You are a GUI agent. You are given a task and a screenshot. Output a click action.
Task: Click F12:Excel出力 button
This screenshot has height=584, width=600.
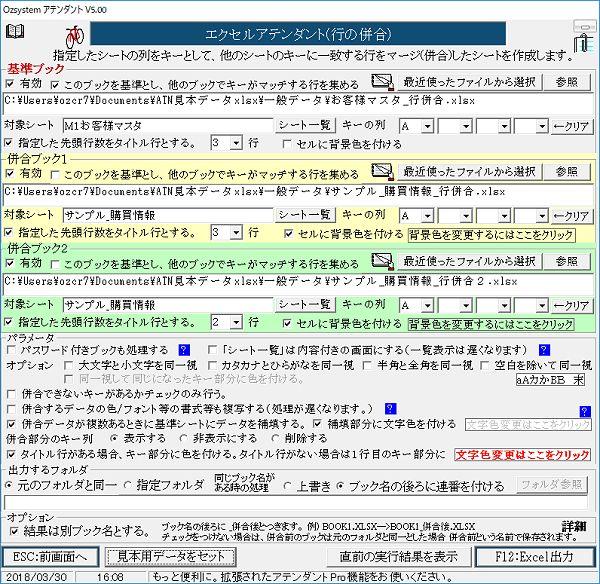(535, 556)
